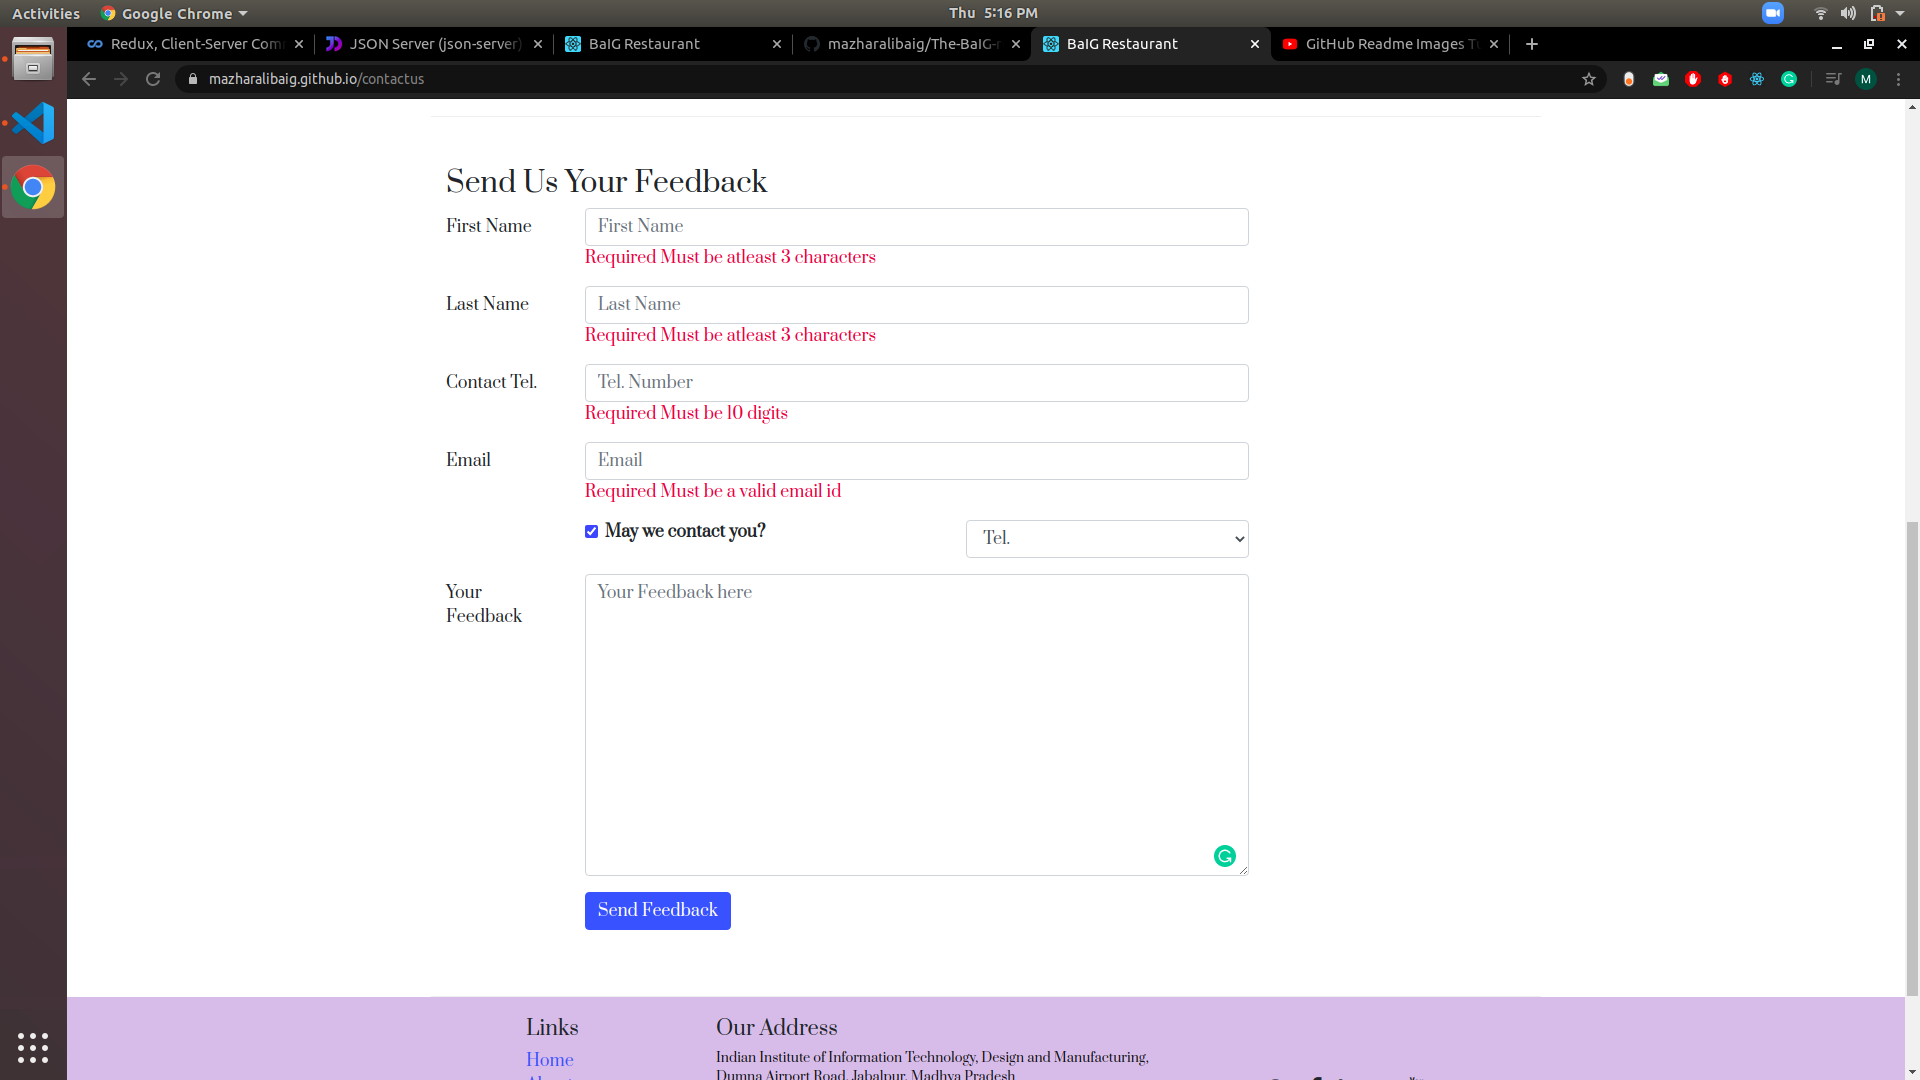Open the React Developer Tools extension
Screen dimensions: 1920x1080
(x=1757, y=79)
